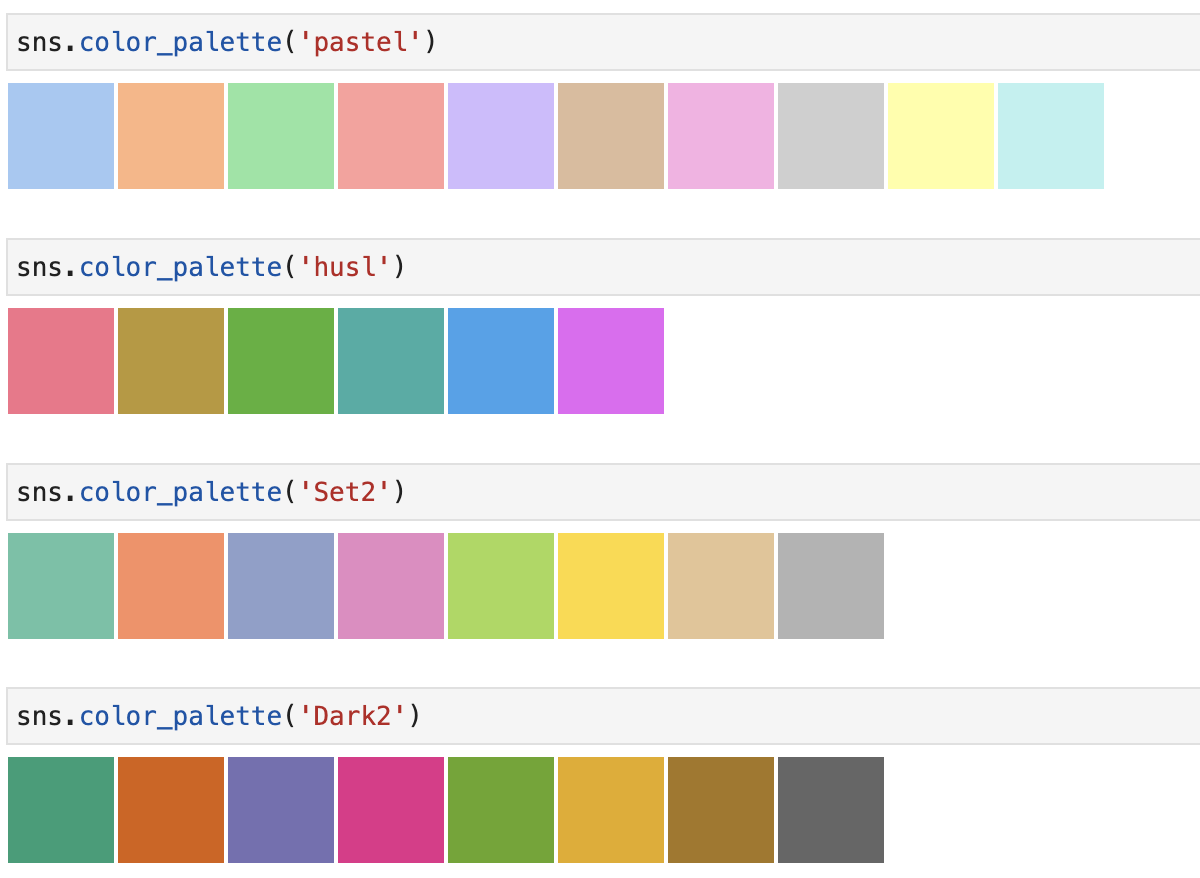Viewport: 1200px width, 878px height.
Task: Pick the purple swatch in Dark2 palette
Action: (281, 810)
